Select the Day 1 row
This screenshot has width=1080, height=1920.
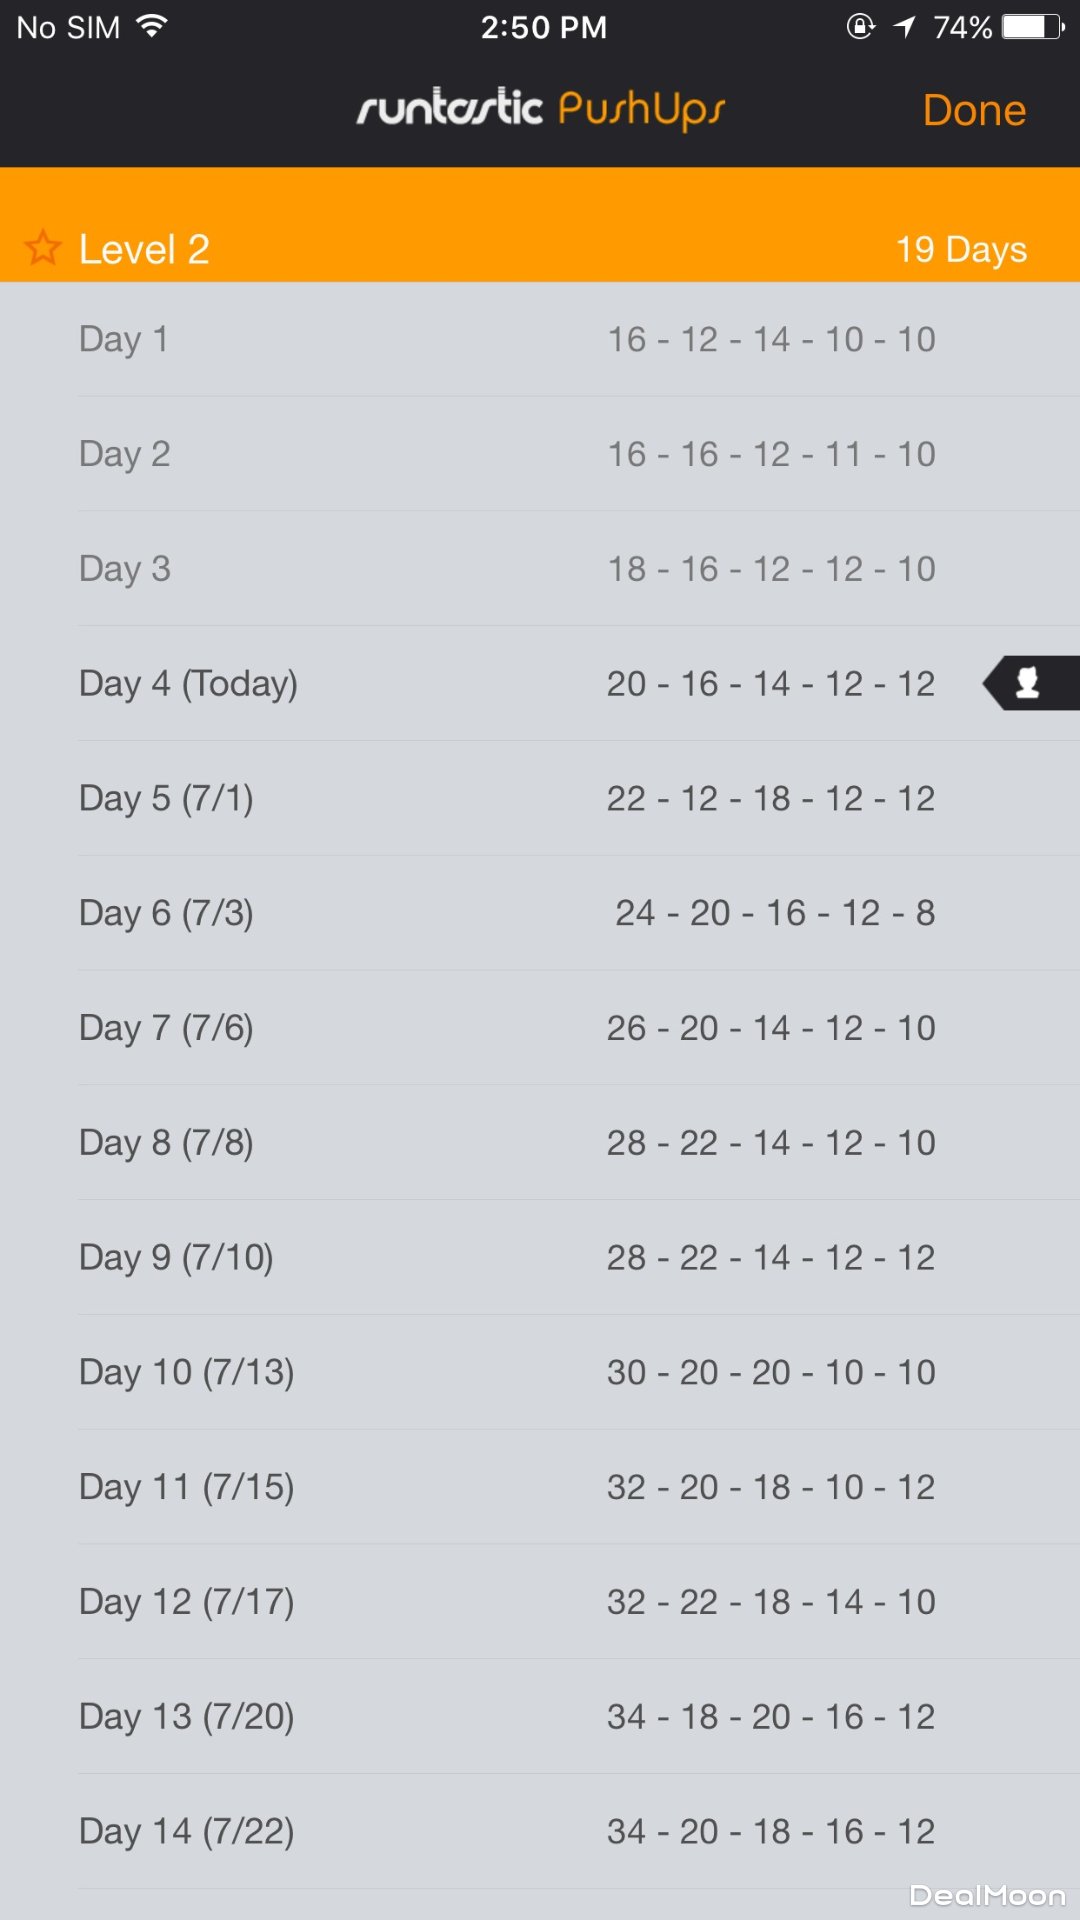540,340
